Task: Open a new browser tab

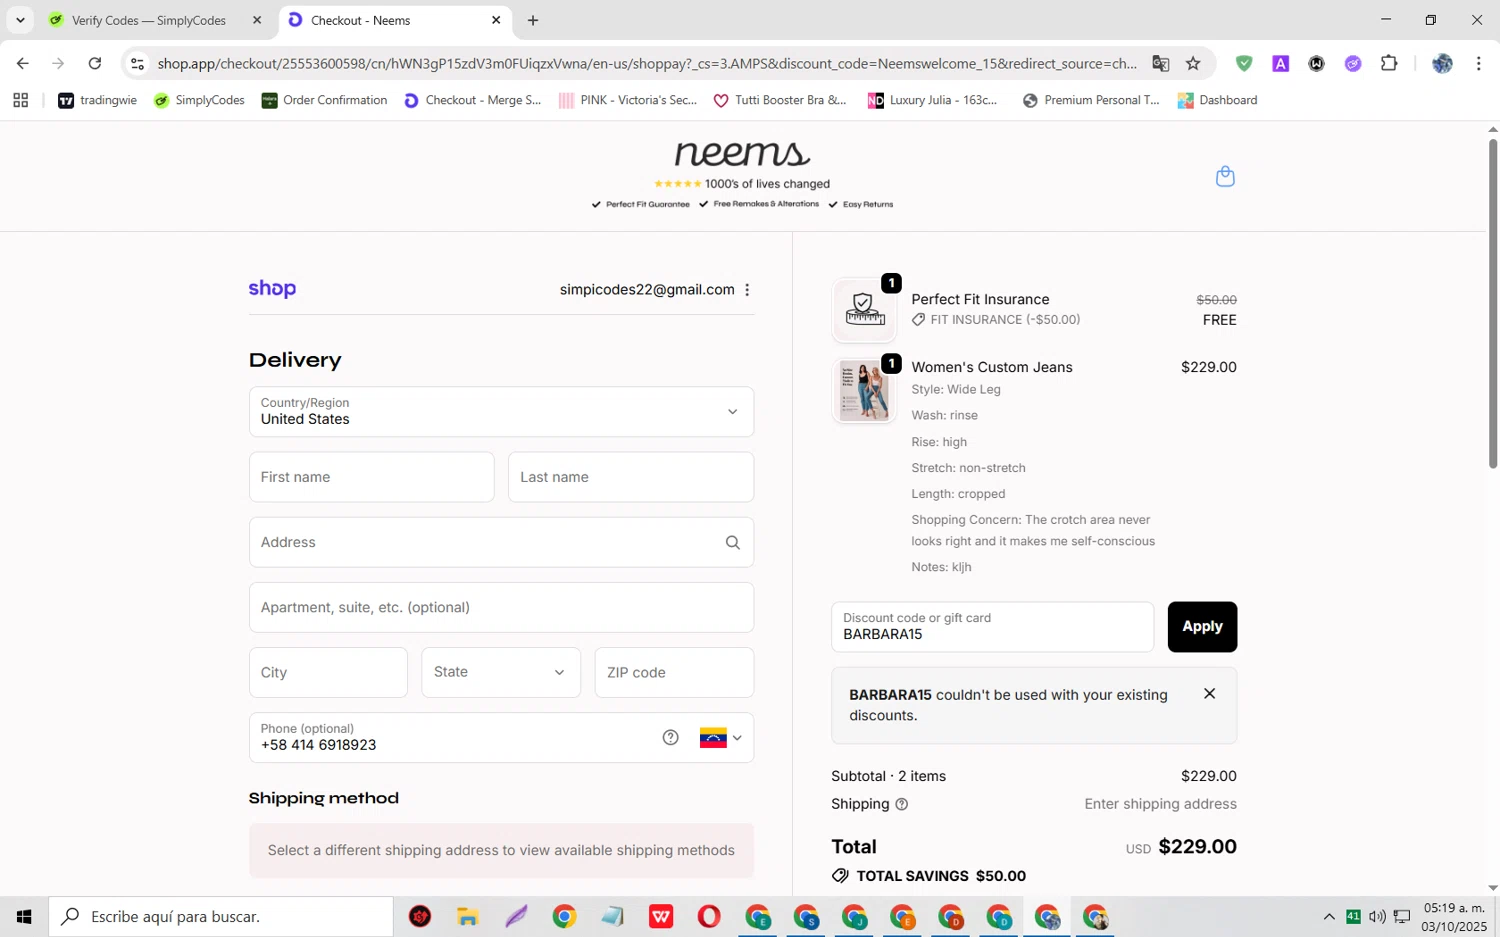Action: pos(533,20)
